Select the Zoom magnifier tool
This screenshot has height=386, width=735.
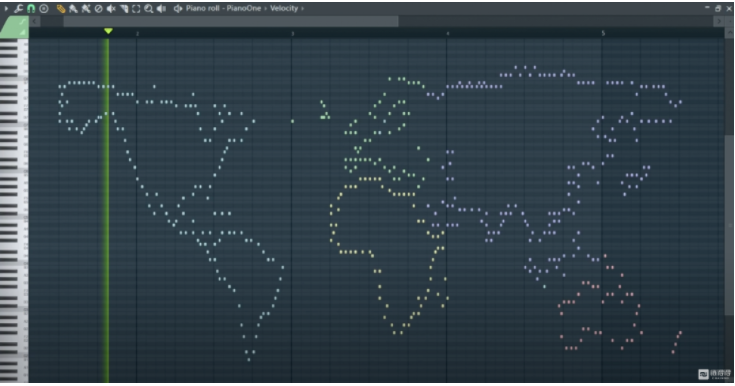click(x=149, y=8)
